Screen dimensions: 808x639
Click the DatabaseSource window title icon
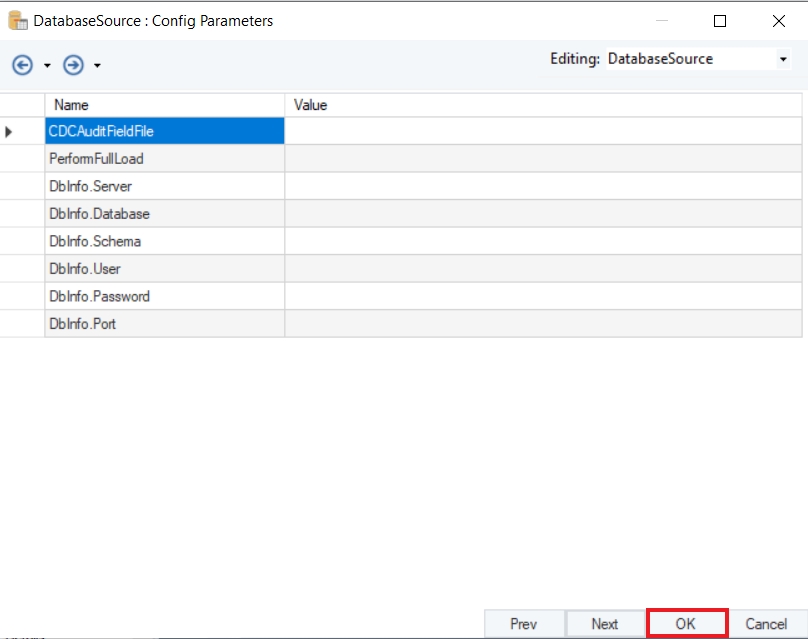pyautogui.click(x=18, y=20)
